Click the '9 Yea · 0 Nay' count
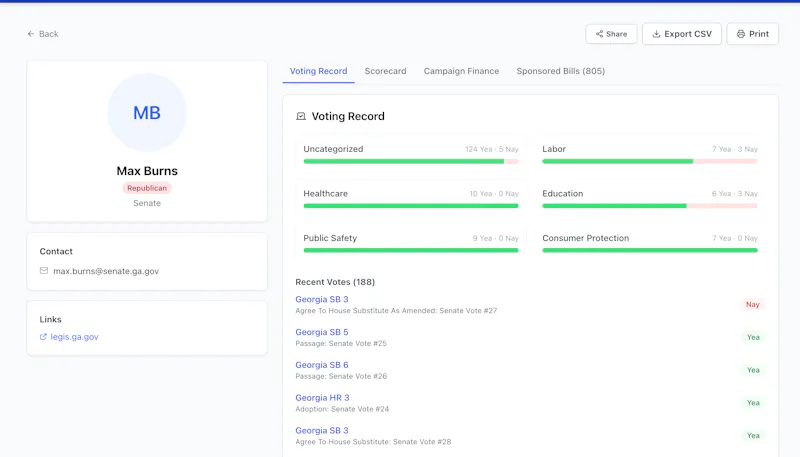 pyautogui.click(x=495, y=238)
